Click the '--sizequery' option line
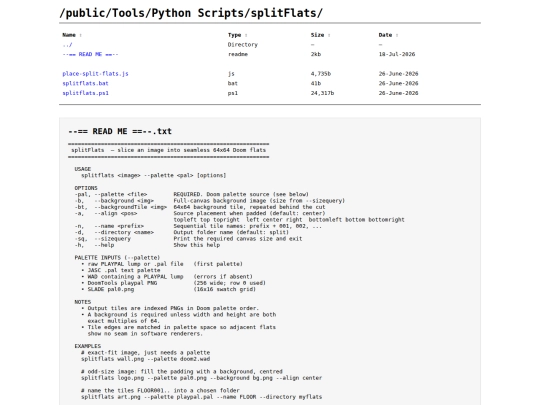 [x=188, y=239]
